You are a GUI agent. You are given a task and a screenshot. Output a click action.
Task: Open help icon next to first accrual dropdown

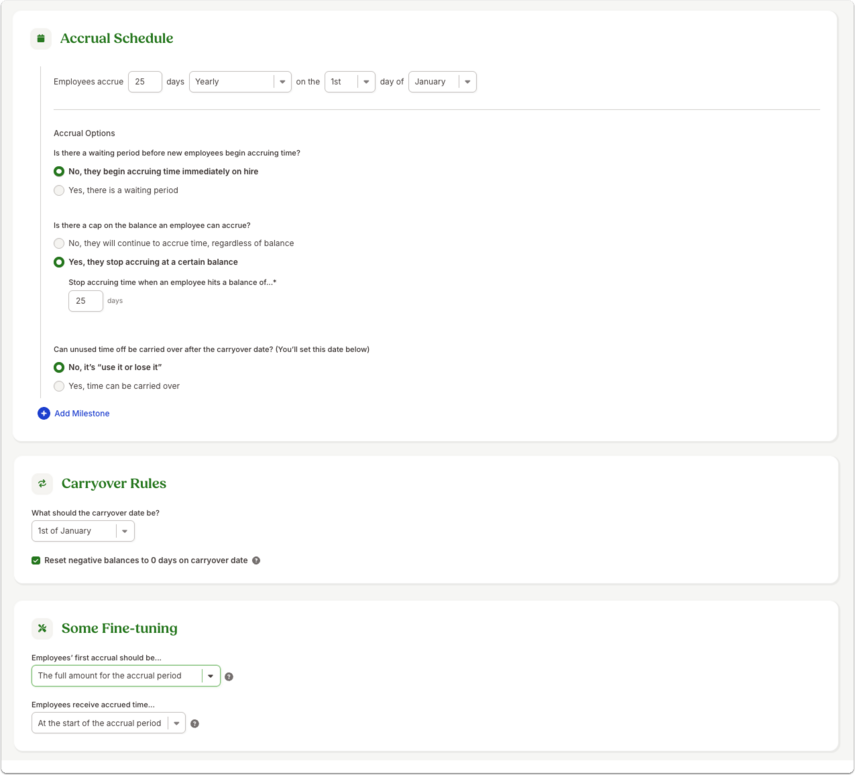point(229,677)
